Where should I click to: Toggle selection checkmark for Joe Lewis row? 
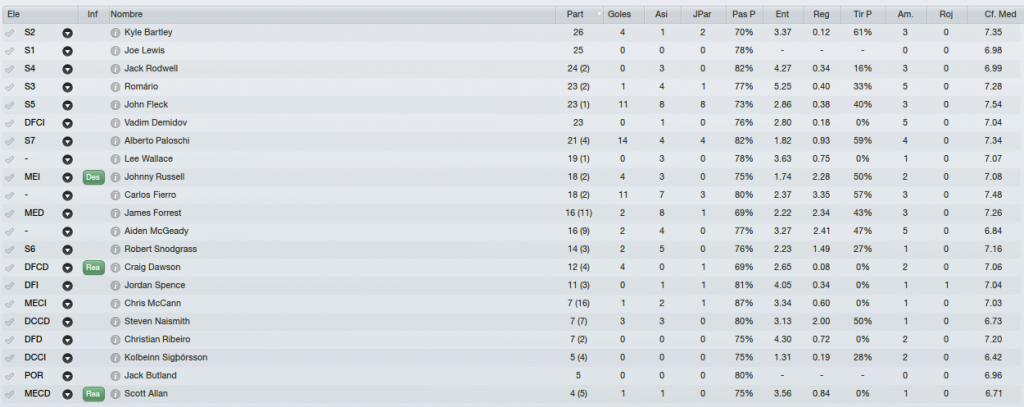point(10,51)
